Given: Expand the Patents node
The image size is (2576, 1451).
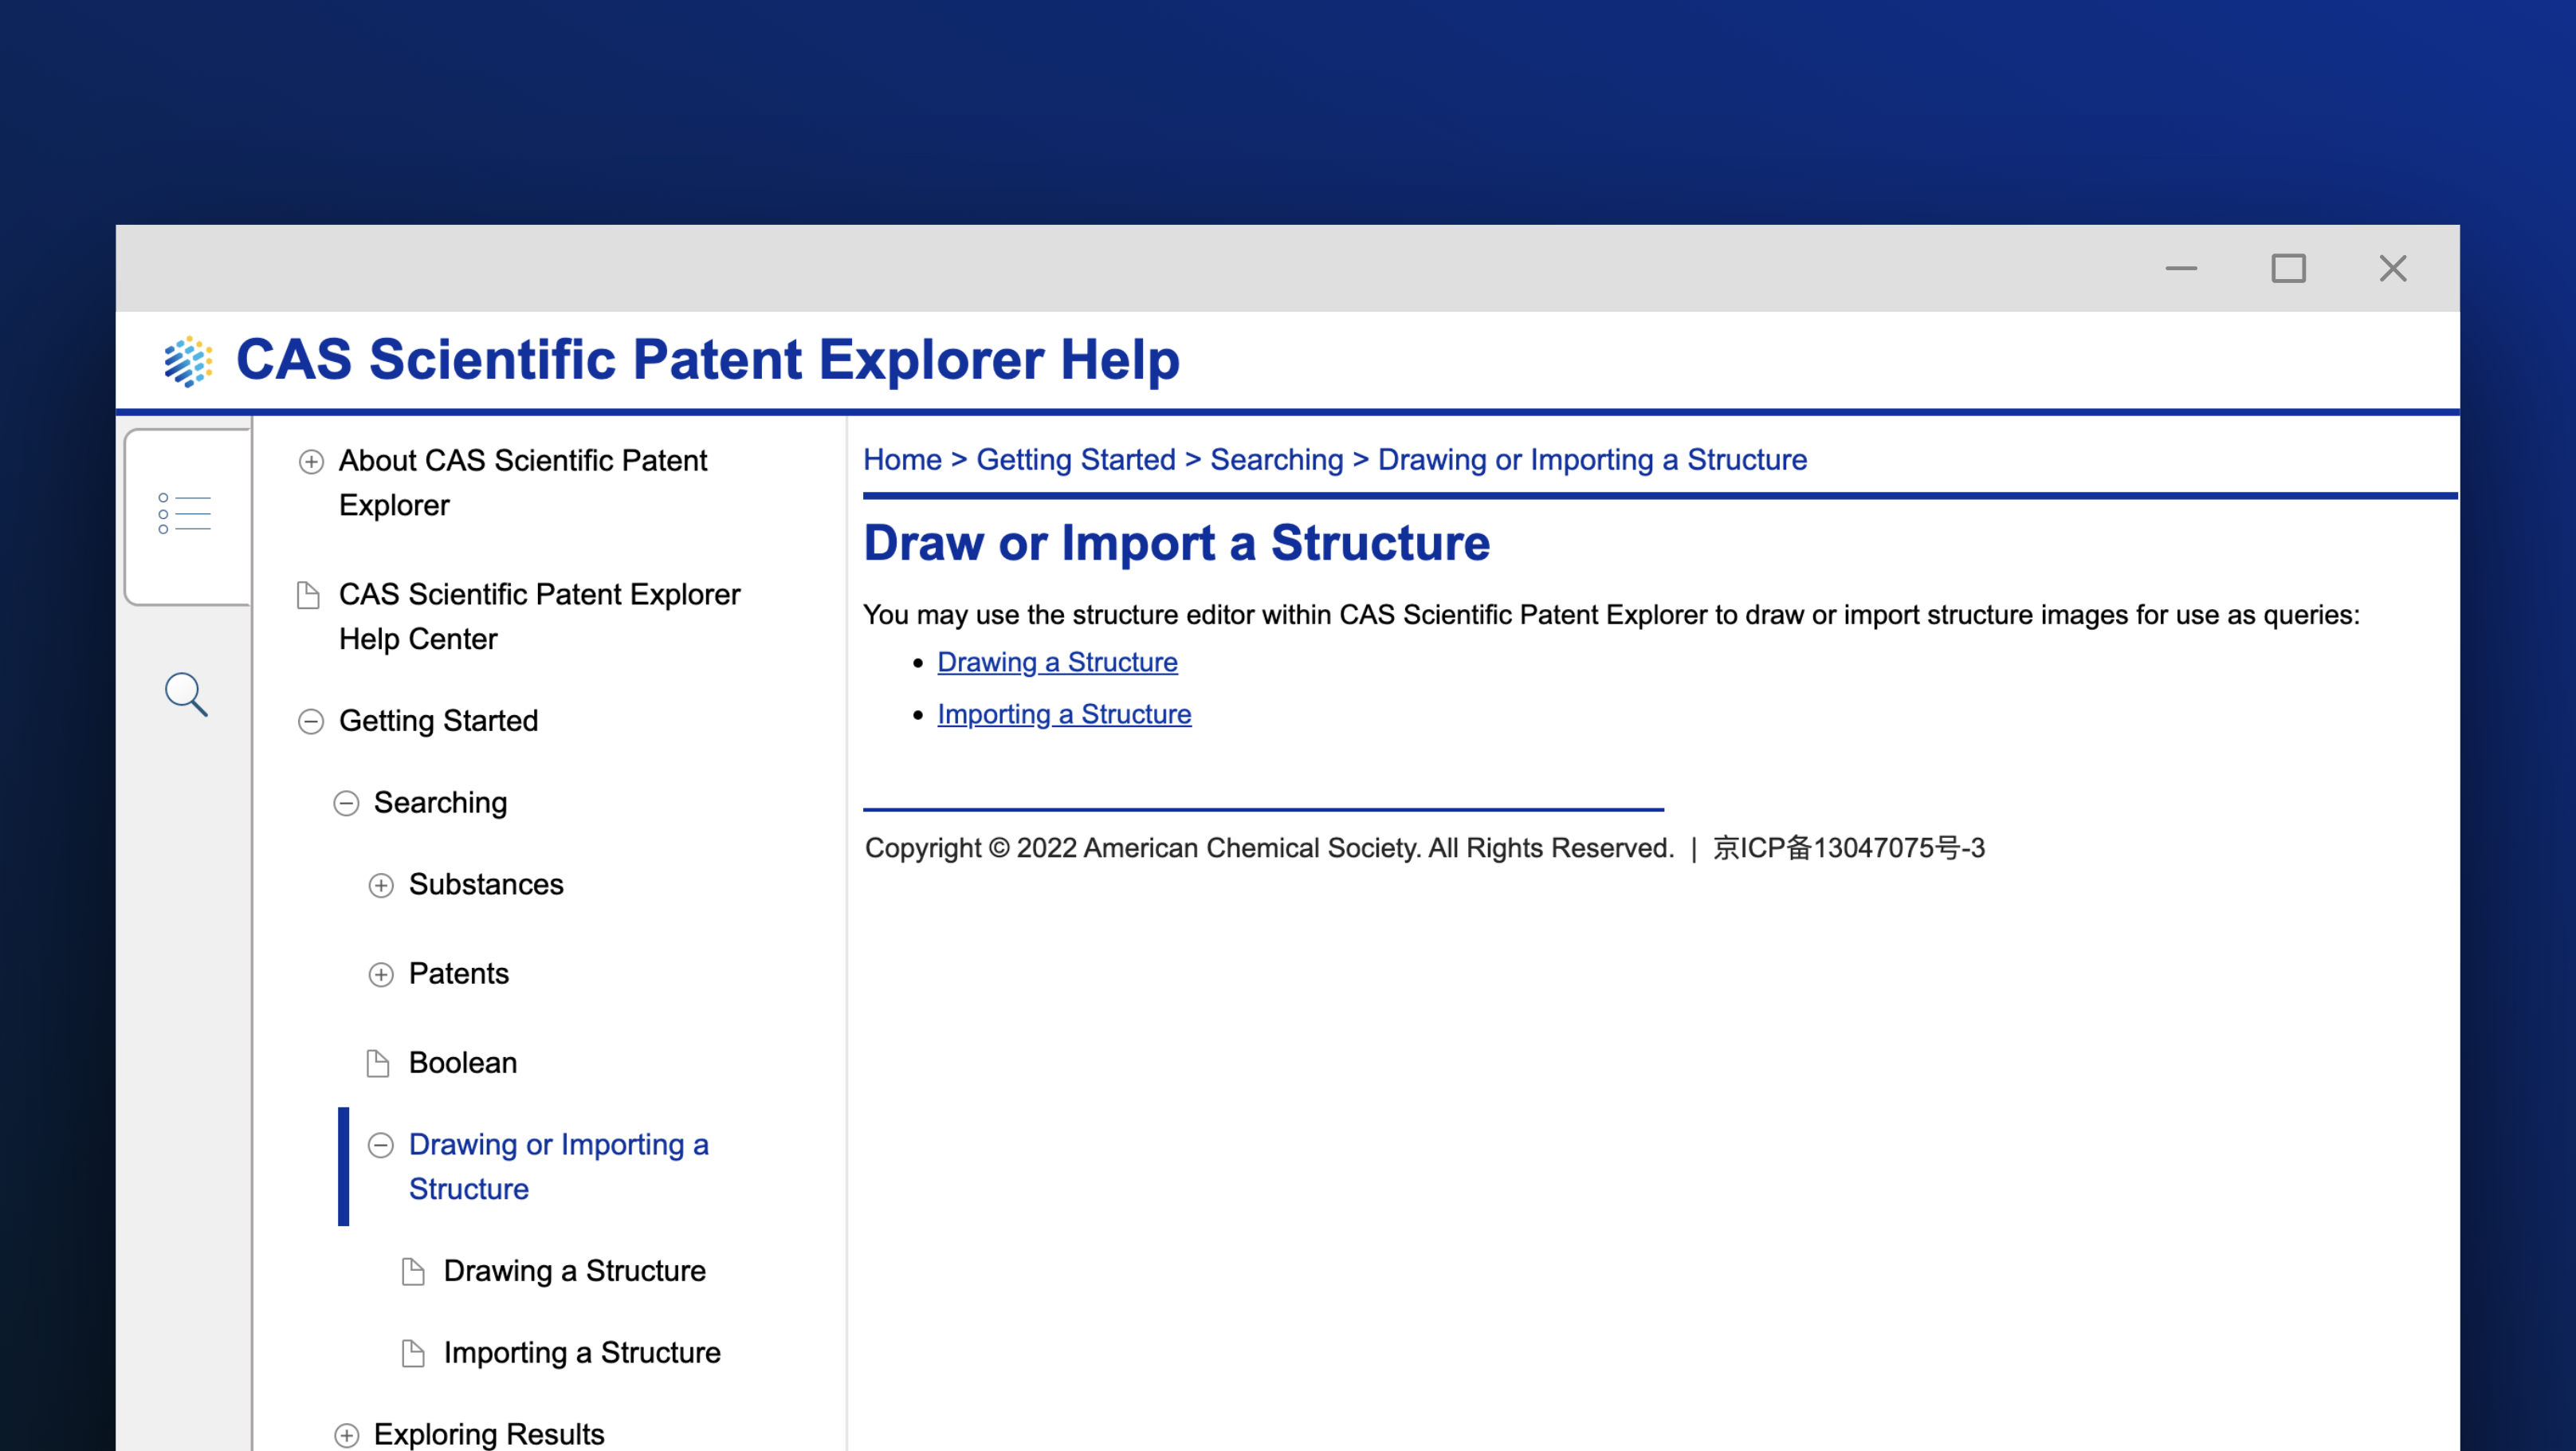Looking at the screenshot, I should click(x=381, y=974).
